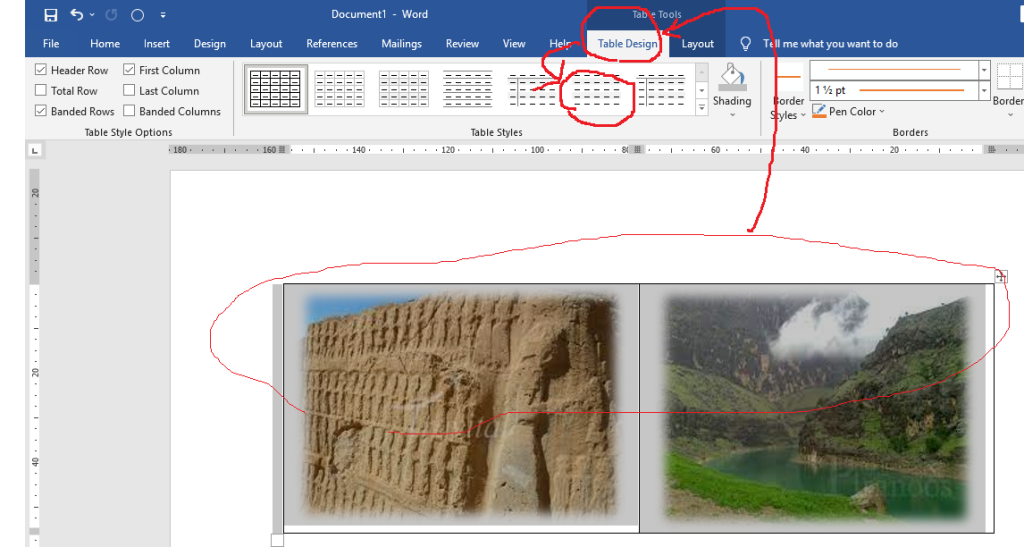
Task: Click the table move handle above the table
Action: click(1001, 277)
